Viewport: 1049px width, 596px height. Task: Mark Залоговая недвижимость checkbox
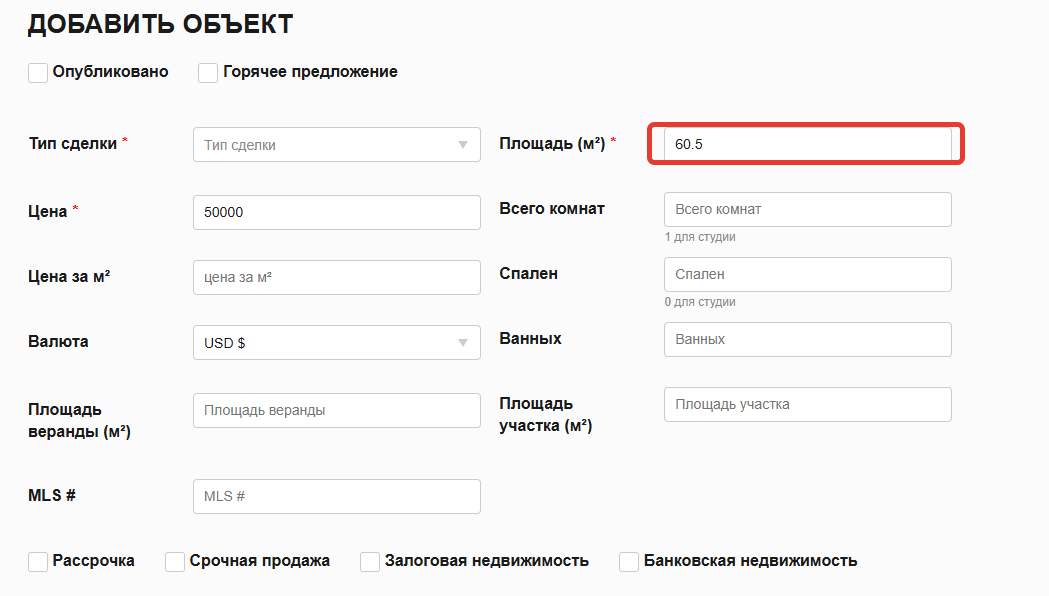click(370, 562)
